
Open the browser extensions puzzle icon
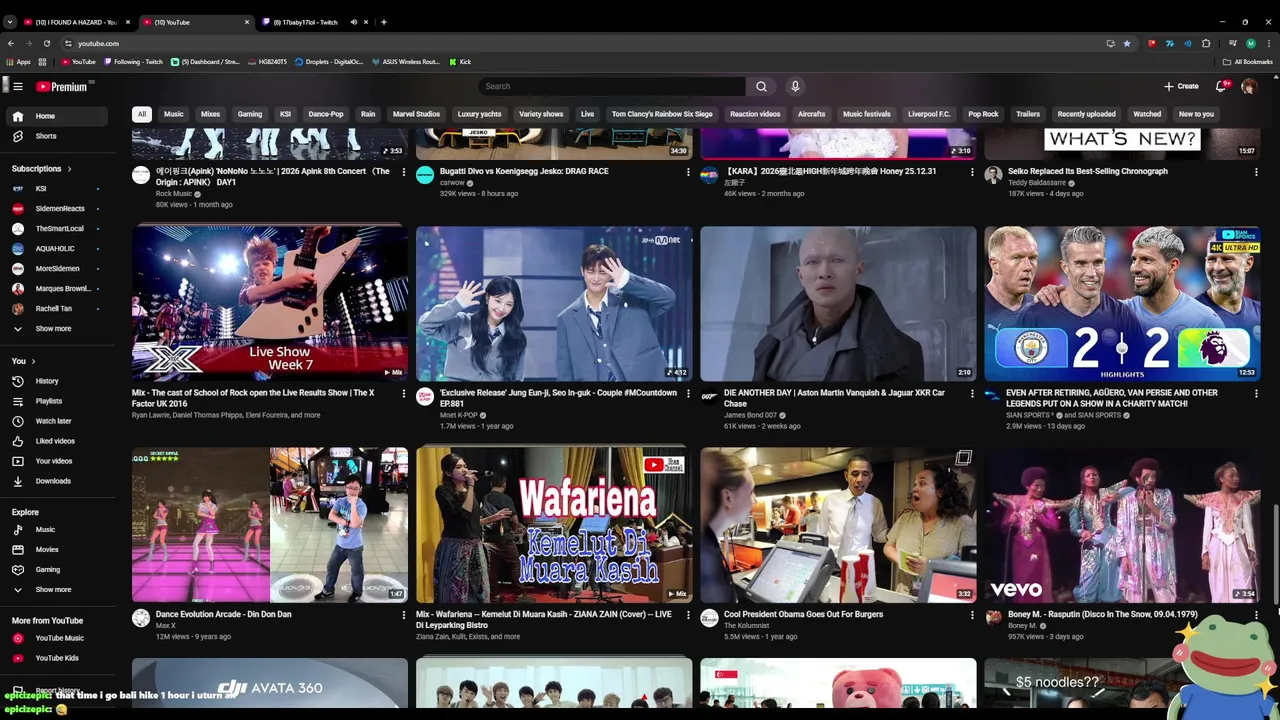coord(1206,43)
